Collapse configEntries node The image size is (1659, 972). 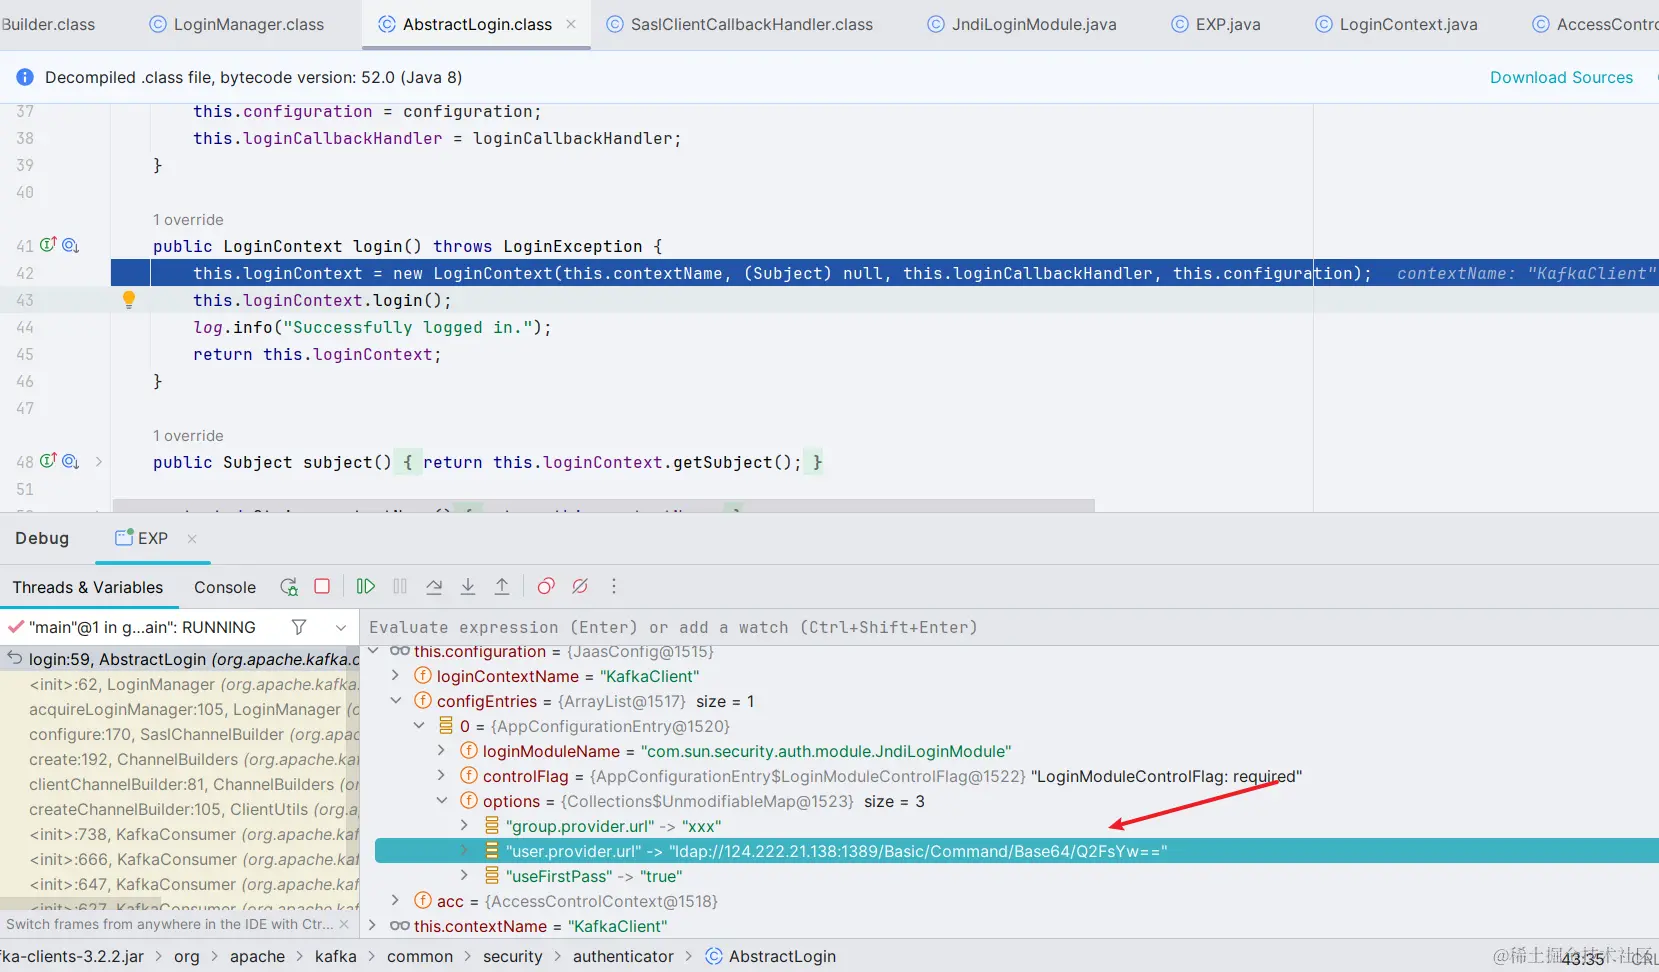[x=395, y=701]
